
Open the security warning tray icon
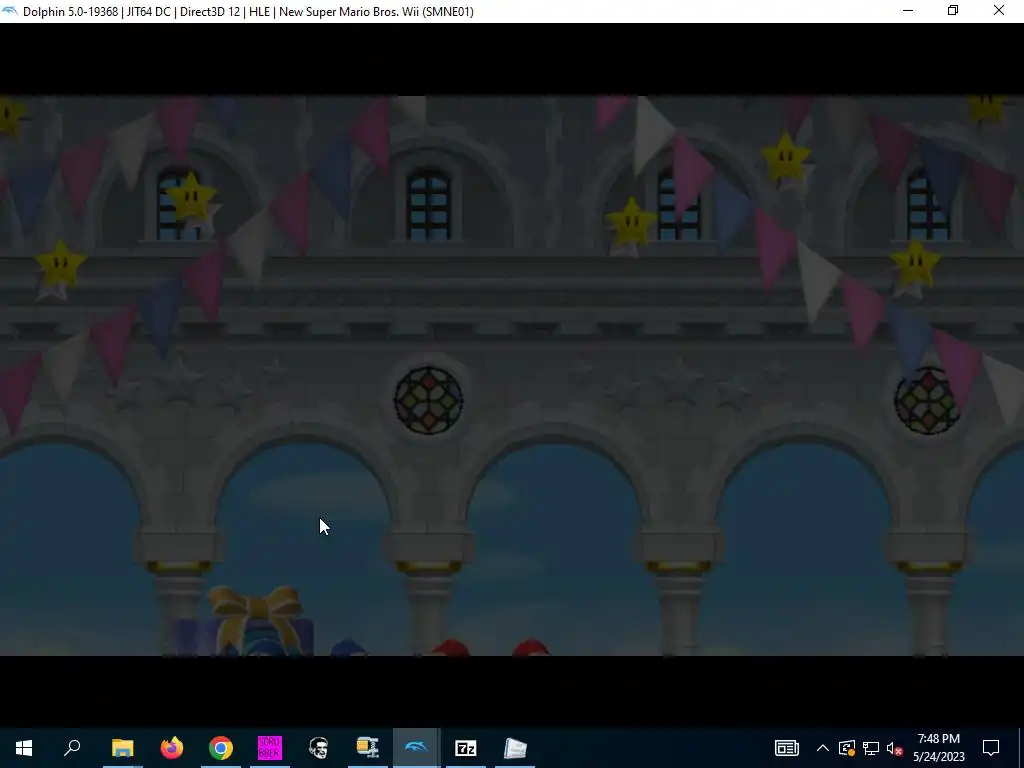847,748
